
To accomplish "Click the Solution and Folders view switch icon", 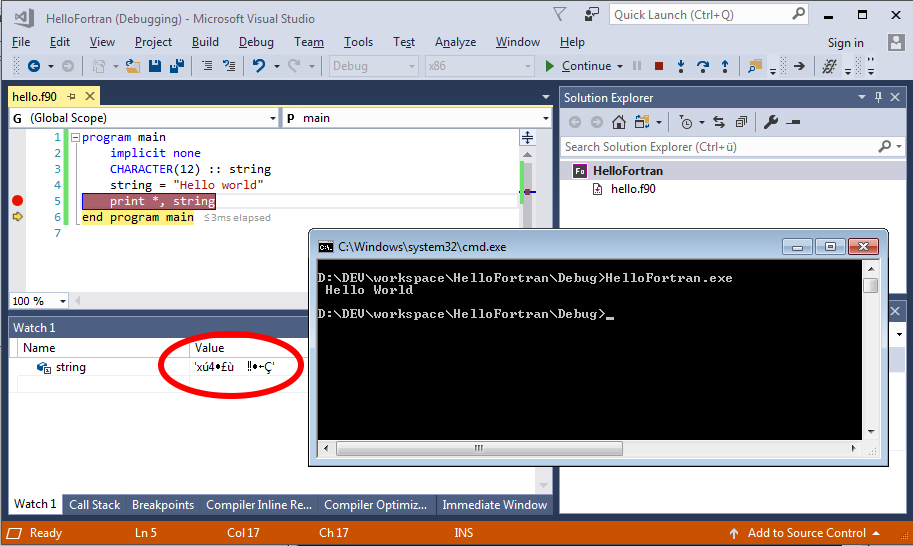I will [x=642, y=122].
